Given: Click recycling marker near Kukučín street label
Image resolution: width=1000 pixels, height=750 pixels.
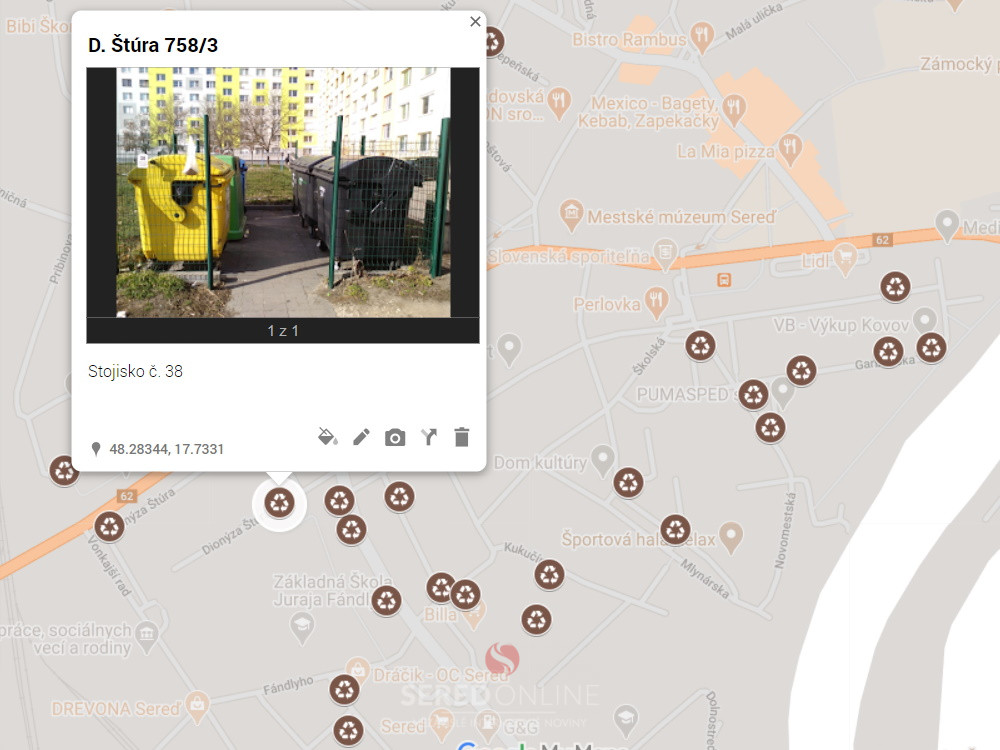Looking at the screenshot, I should click(x=549, y=575).
